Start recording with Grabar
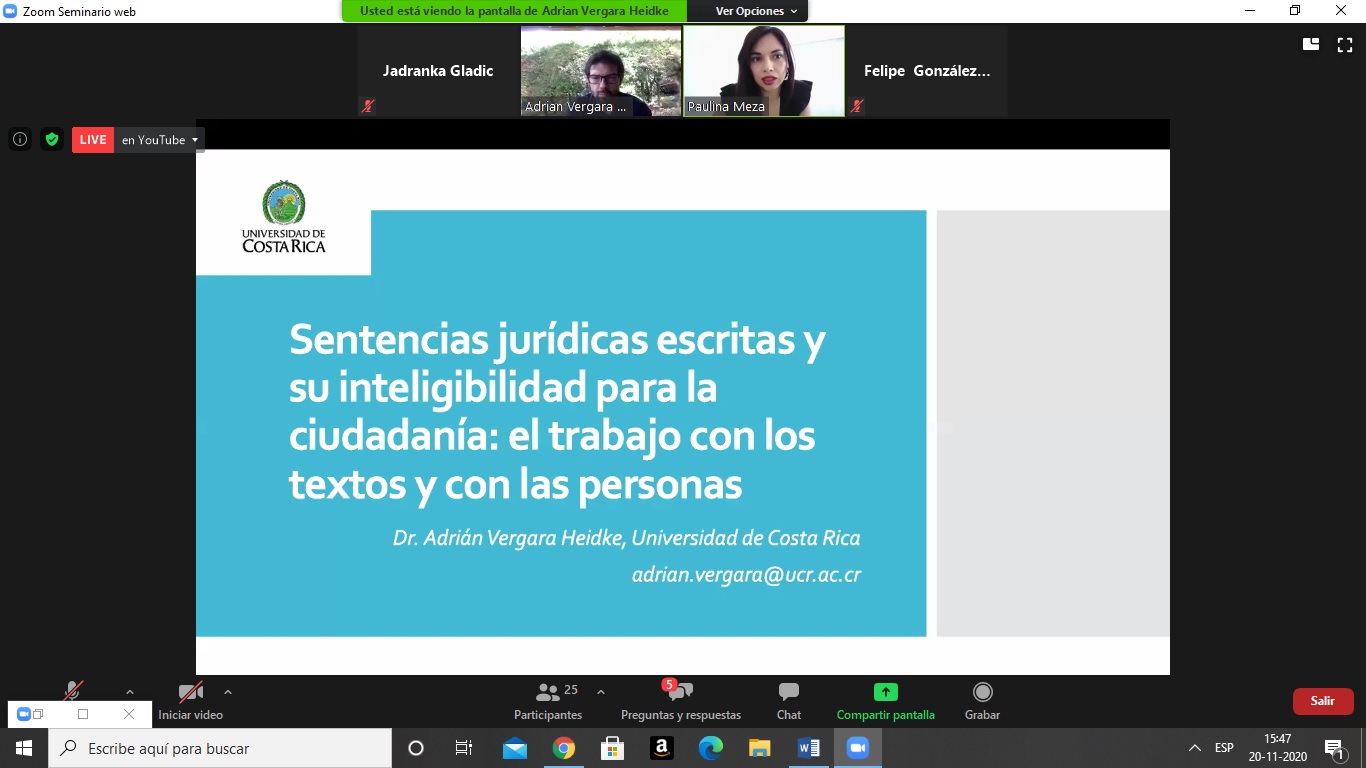Image resolution: width=1366 pixels, height=768 pixels. click(x=982, y=700)
